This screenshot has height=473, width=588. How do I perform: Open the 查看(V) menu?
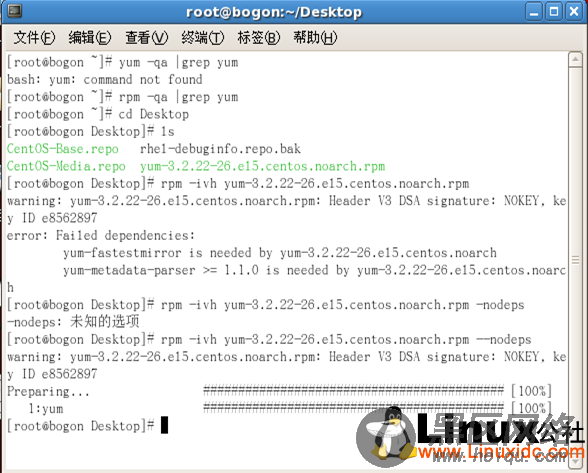point(146,38)
